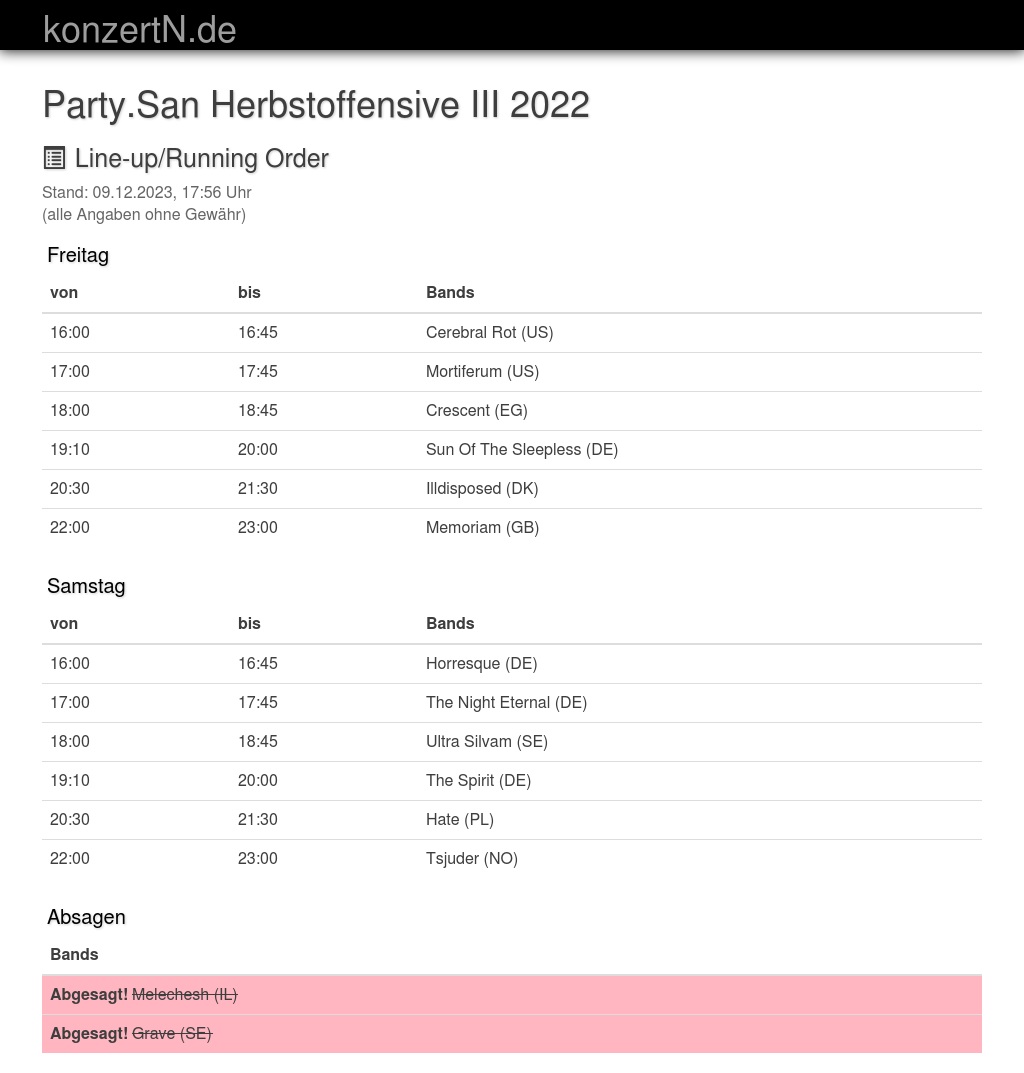Image resolution: width=1024 pixels, height=1073 pixels.
Task: Select Memoriam (GB) in Friday lineup
Action: point(482,528)
